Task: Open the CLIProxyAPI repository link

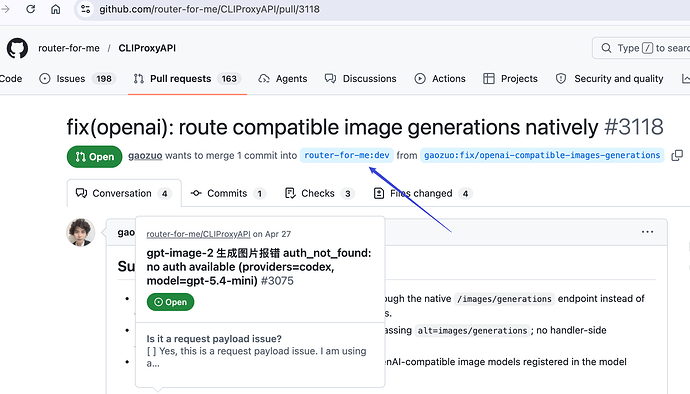Action: (x=147, y=48)
